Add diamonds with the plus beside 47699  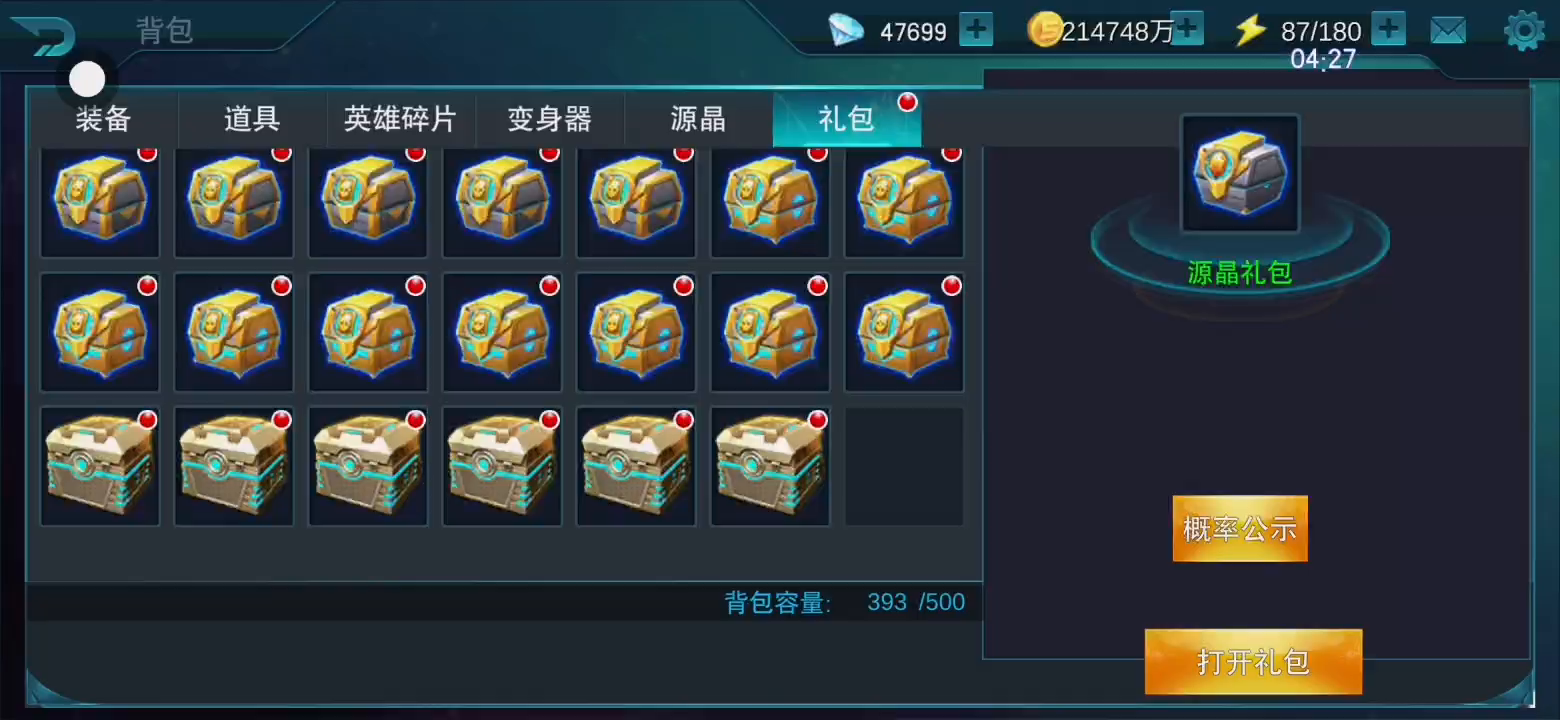[x=976, y=30]
